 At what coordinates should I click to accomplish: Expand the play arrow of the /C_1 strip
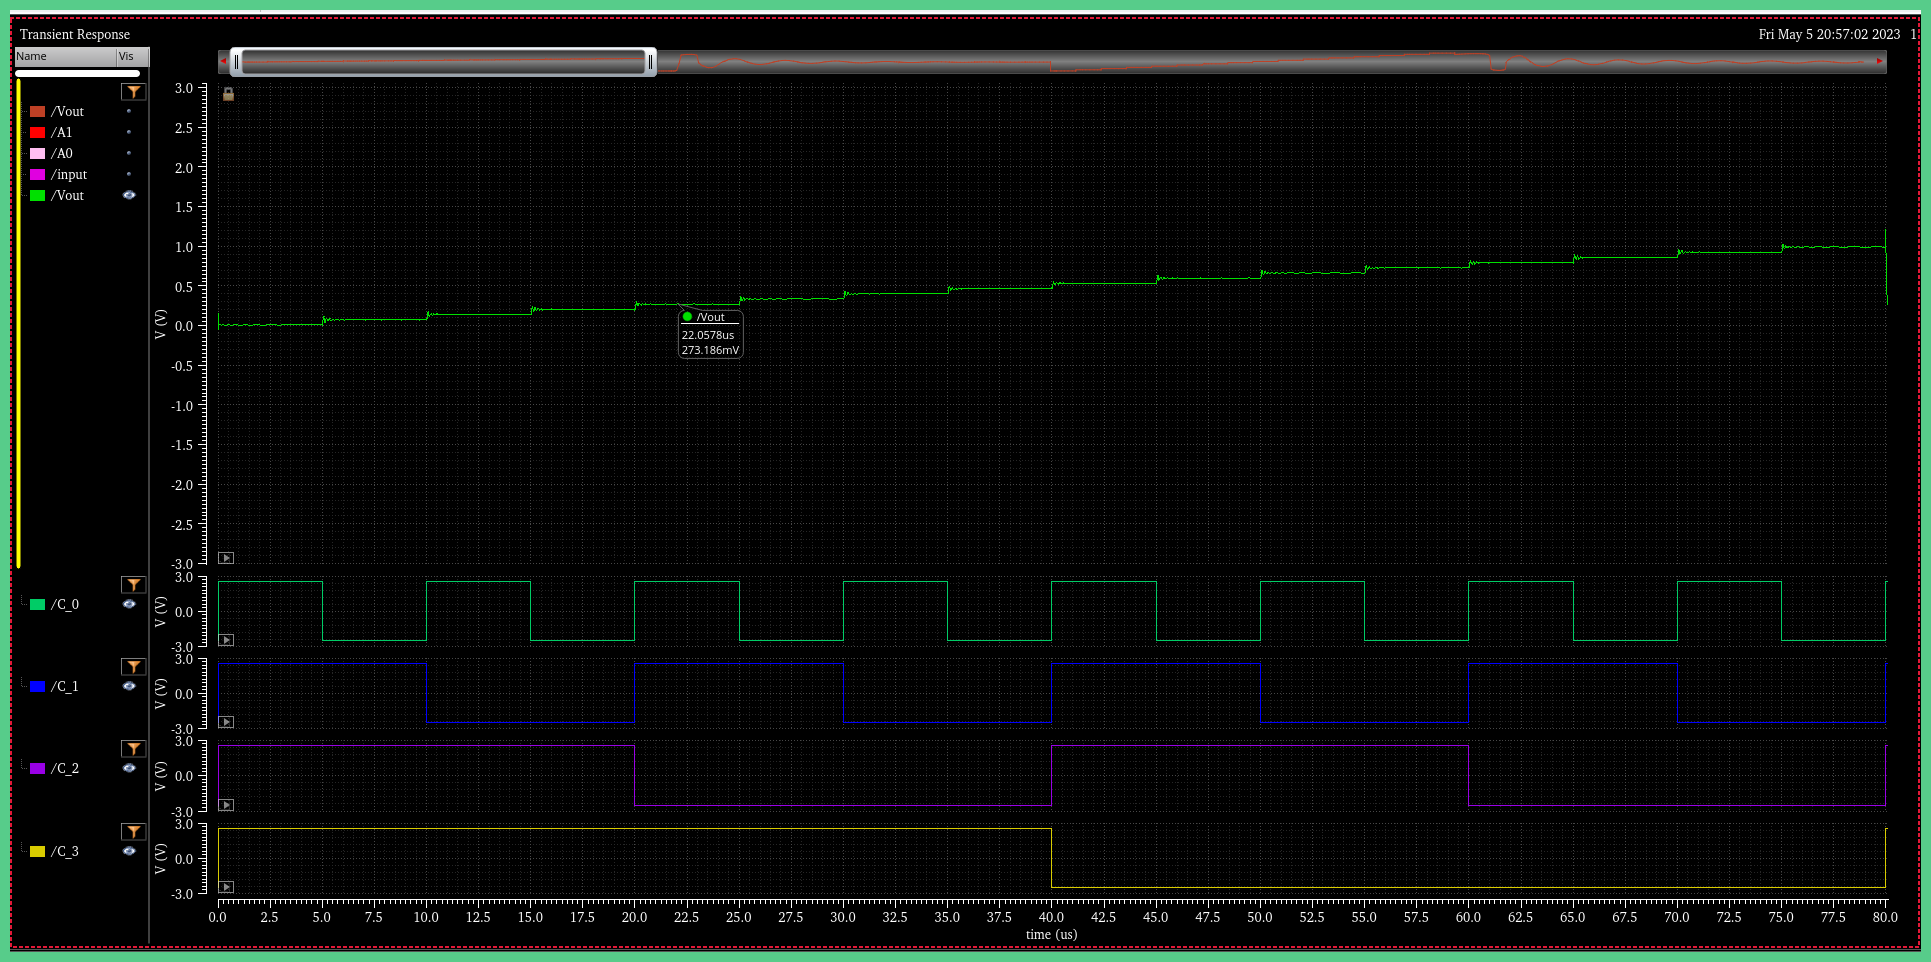tap(226, 722)
